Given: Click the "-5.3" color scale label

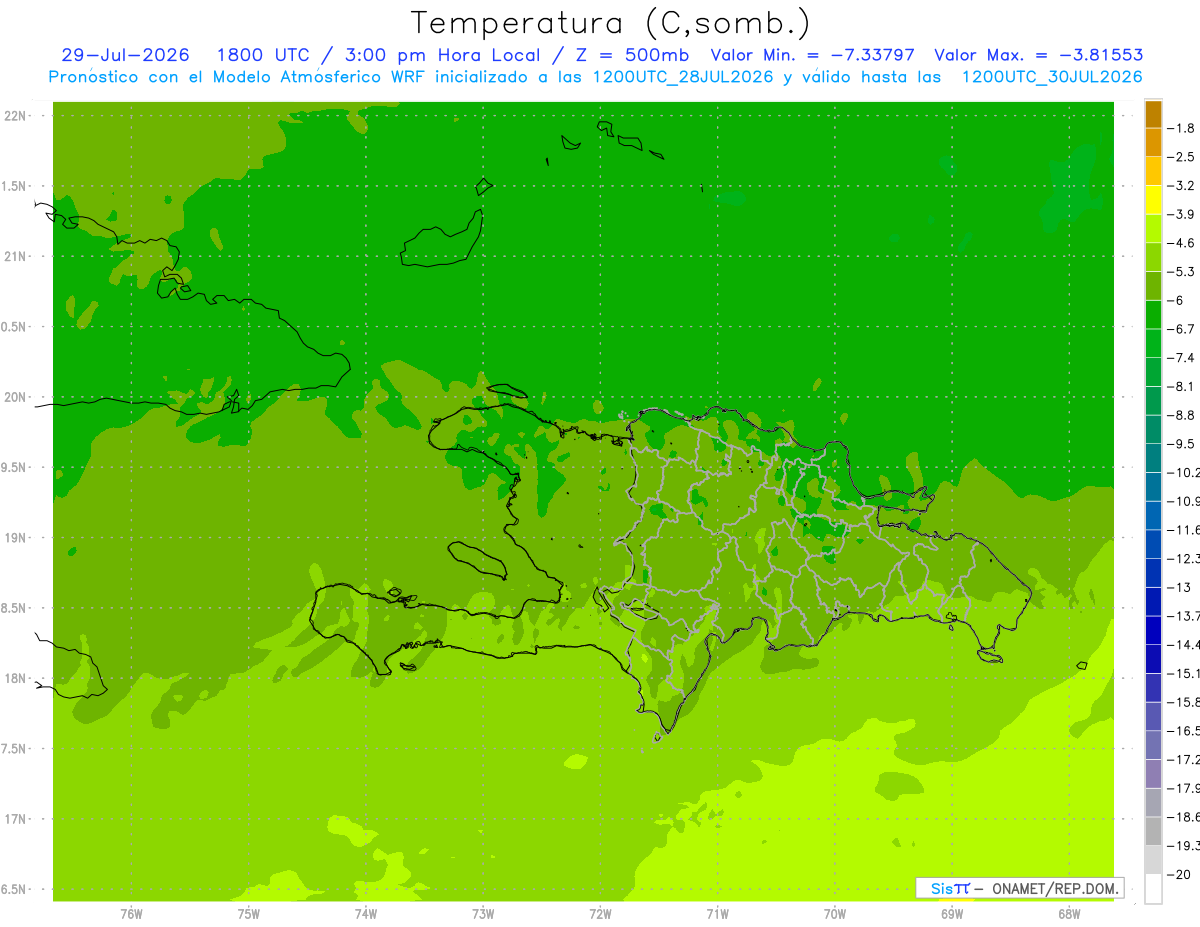Looking at the screenshot, I should click(1182, 271).
